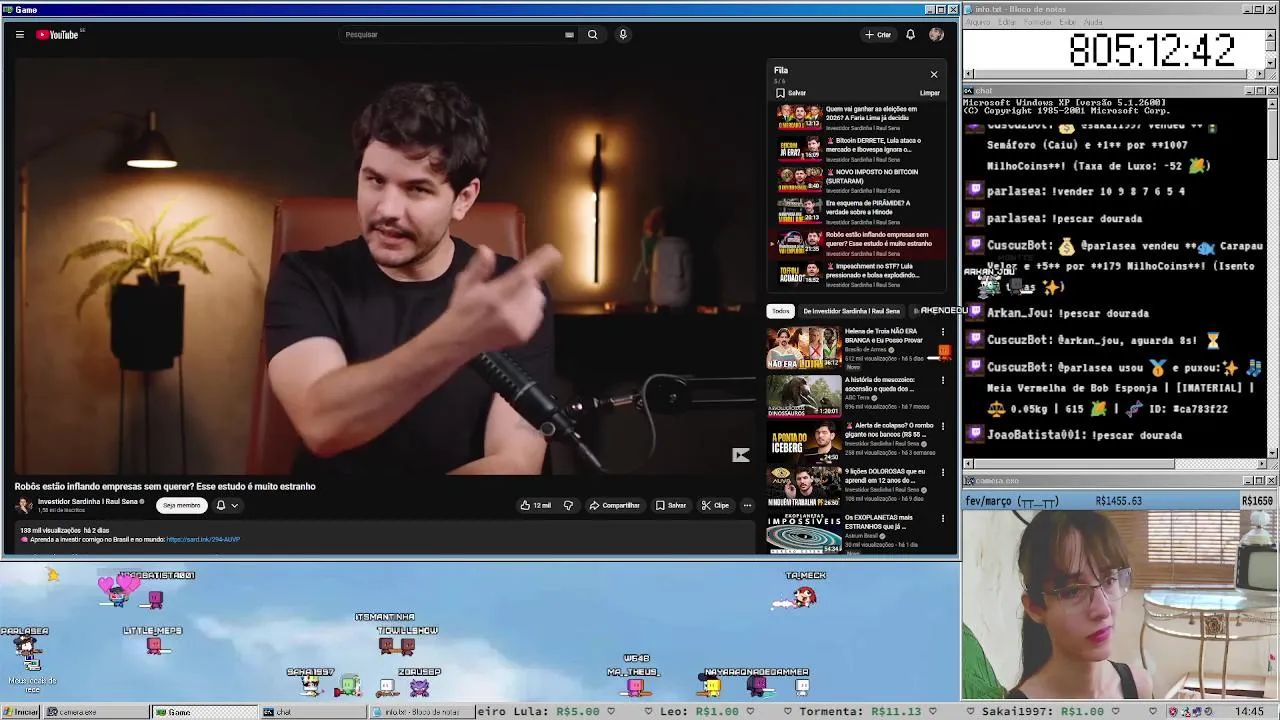Open more options for 9 lições DOLOROSAS video
This screenshot has width=1280, height=720.
point(942,472)
